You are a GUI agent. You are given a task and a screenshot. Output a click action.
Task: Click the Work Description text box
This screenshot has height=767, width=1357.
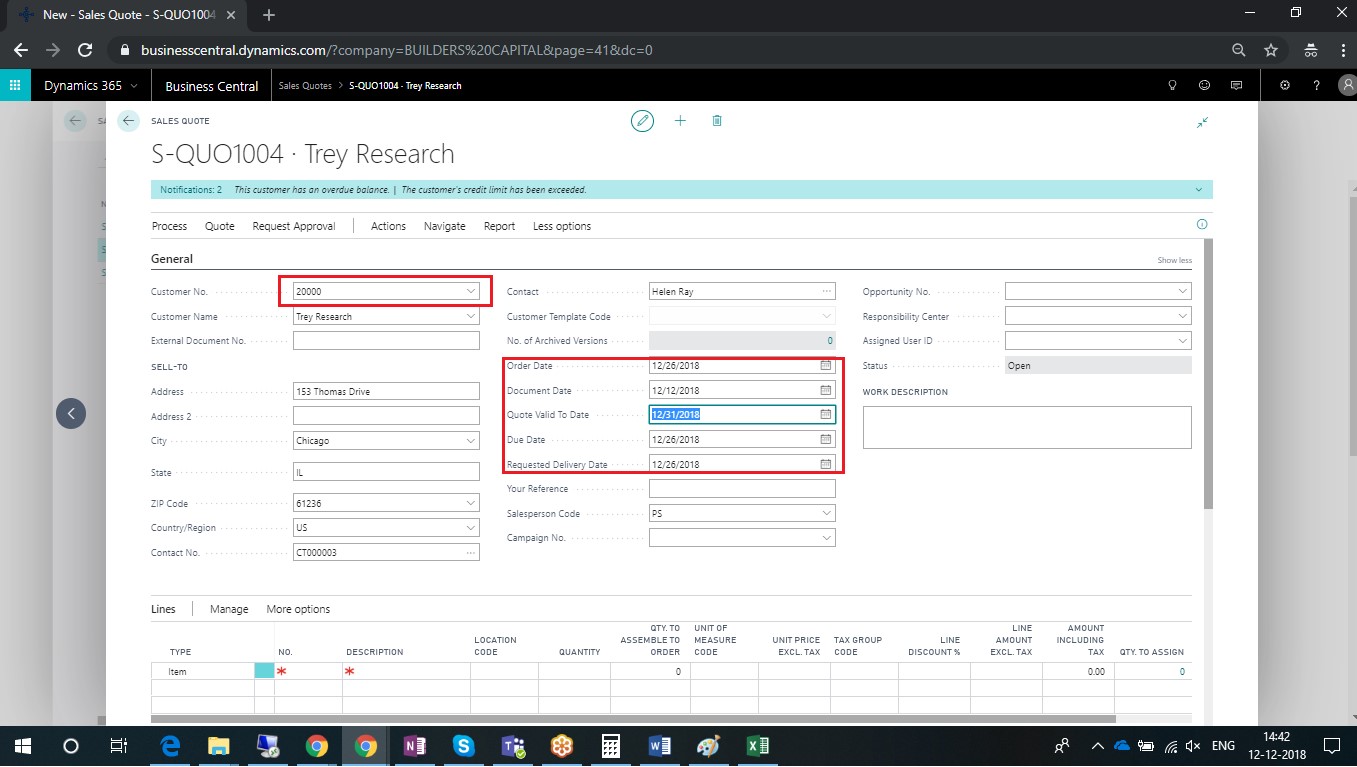pos(1027,427)
